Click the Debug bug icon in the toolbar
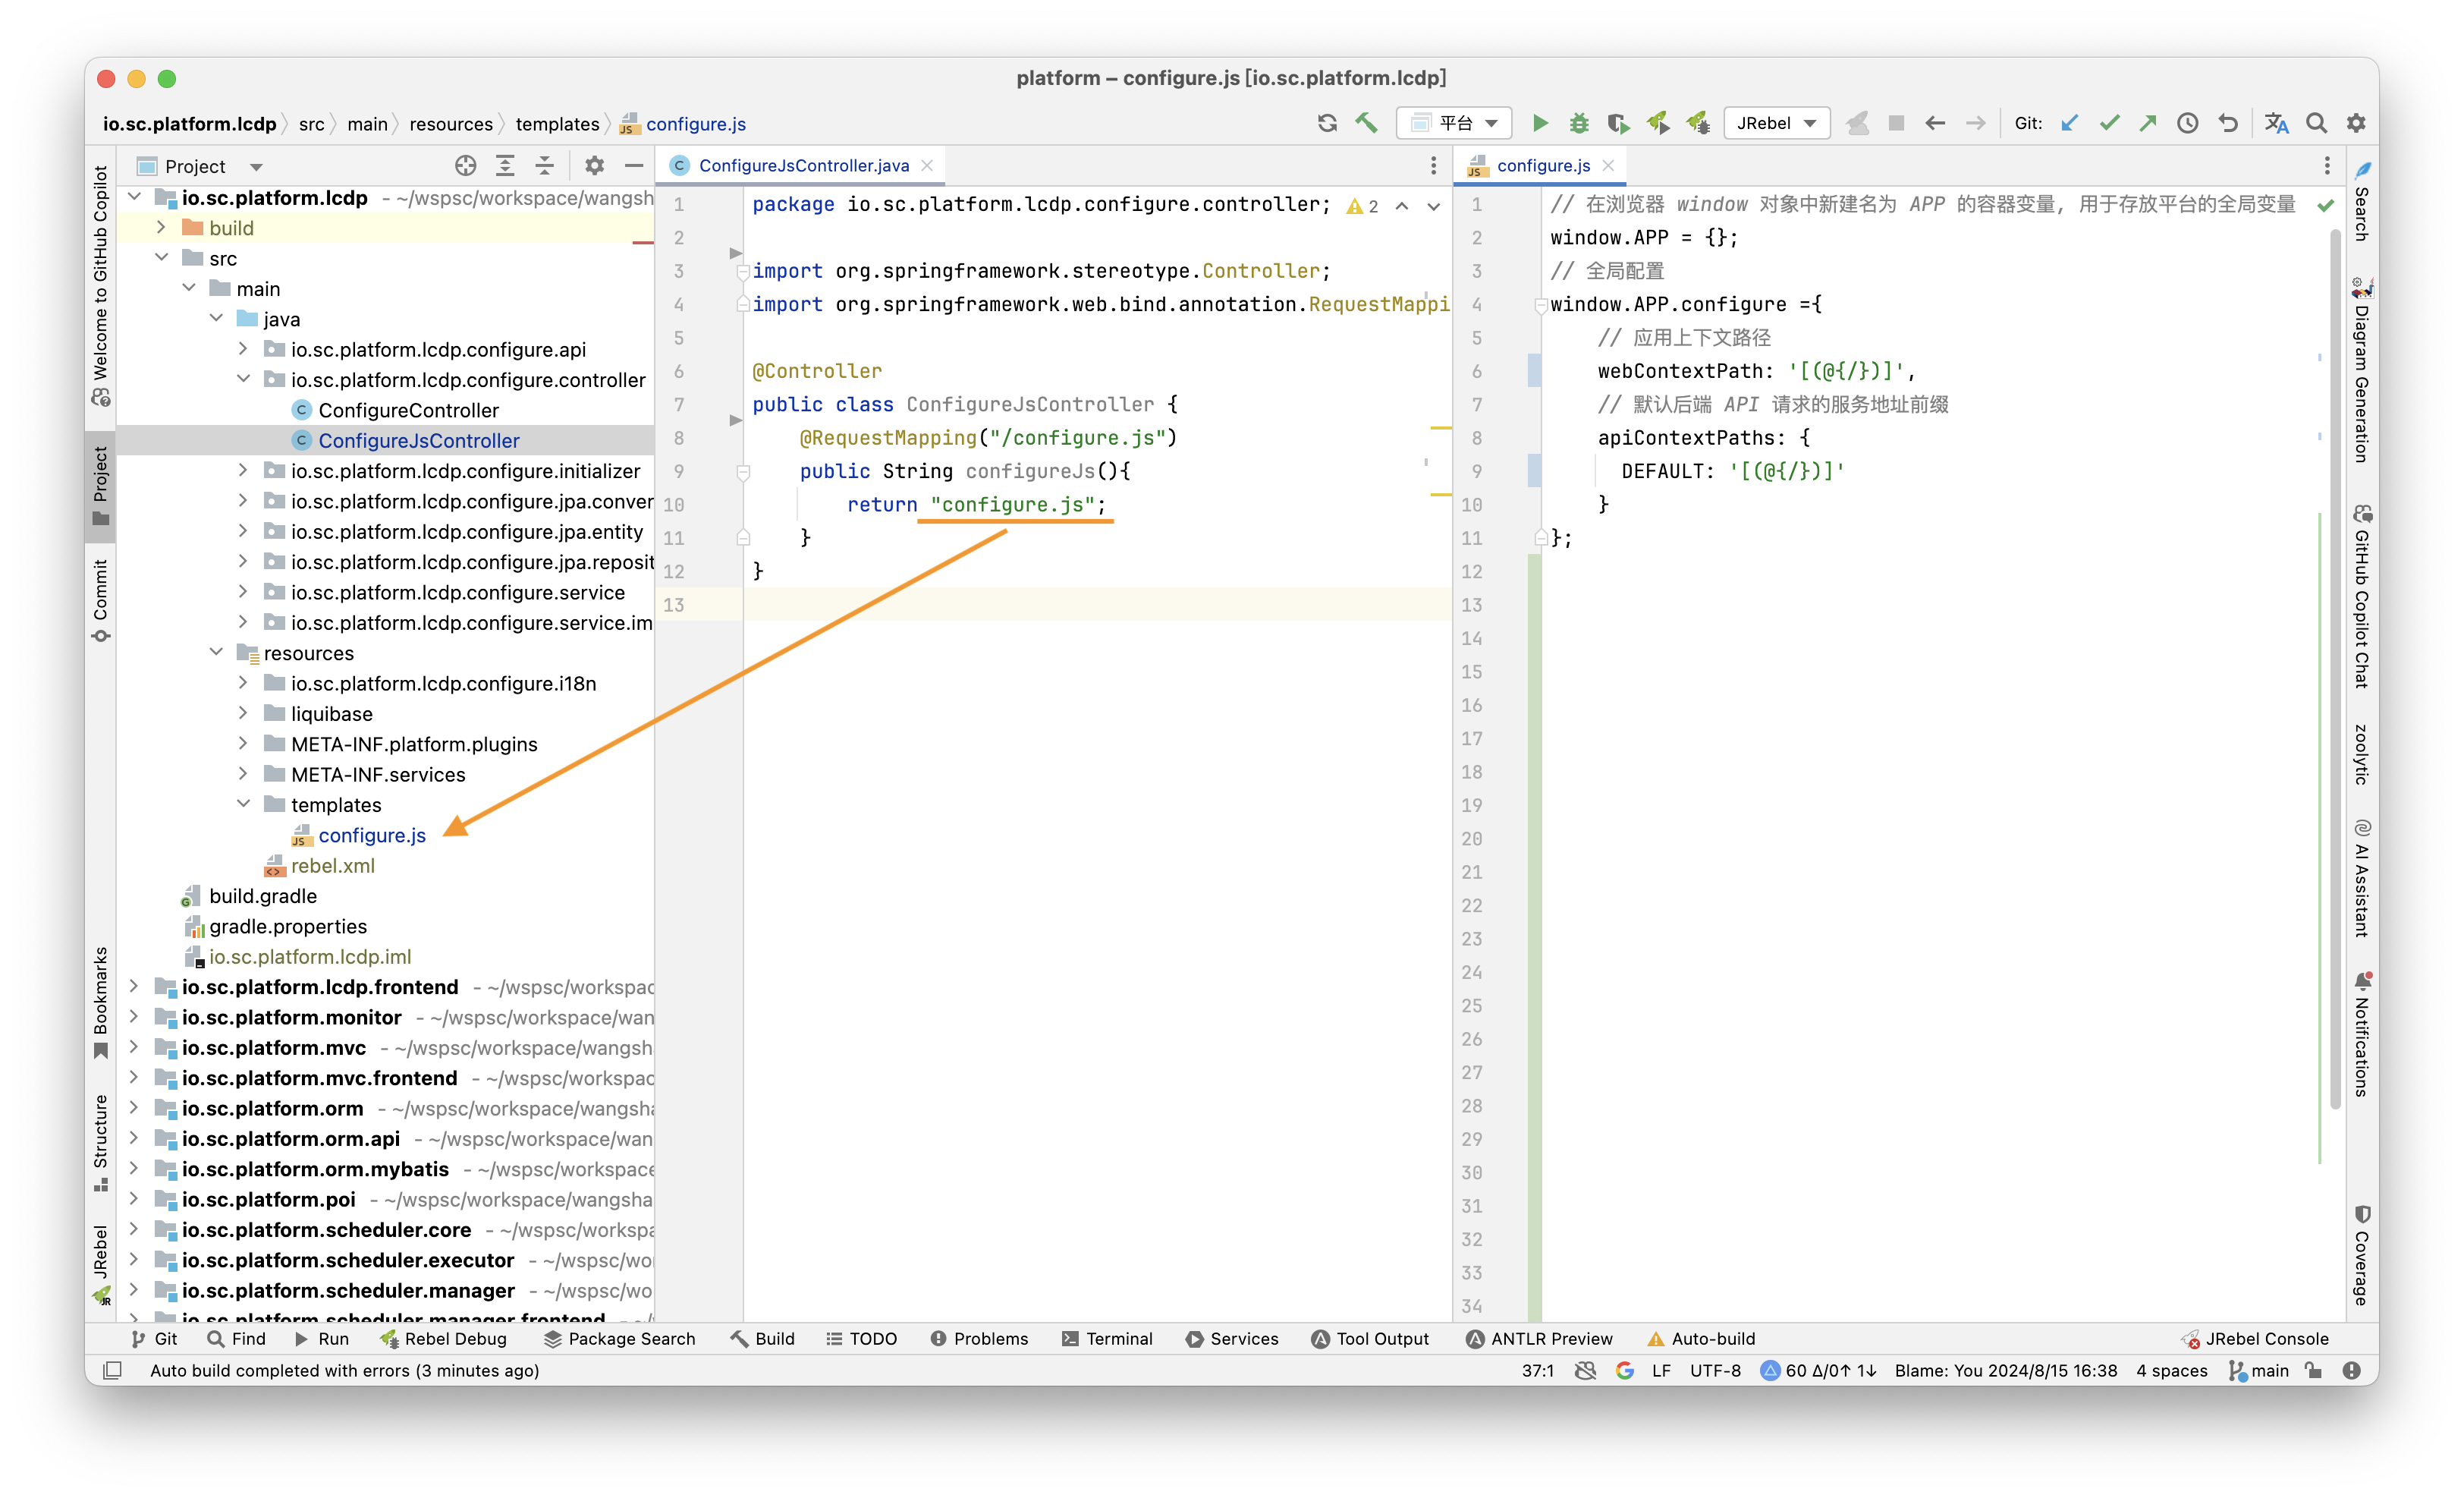The height and width of the screenshot is (1498, 2464). (1579, 123)
